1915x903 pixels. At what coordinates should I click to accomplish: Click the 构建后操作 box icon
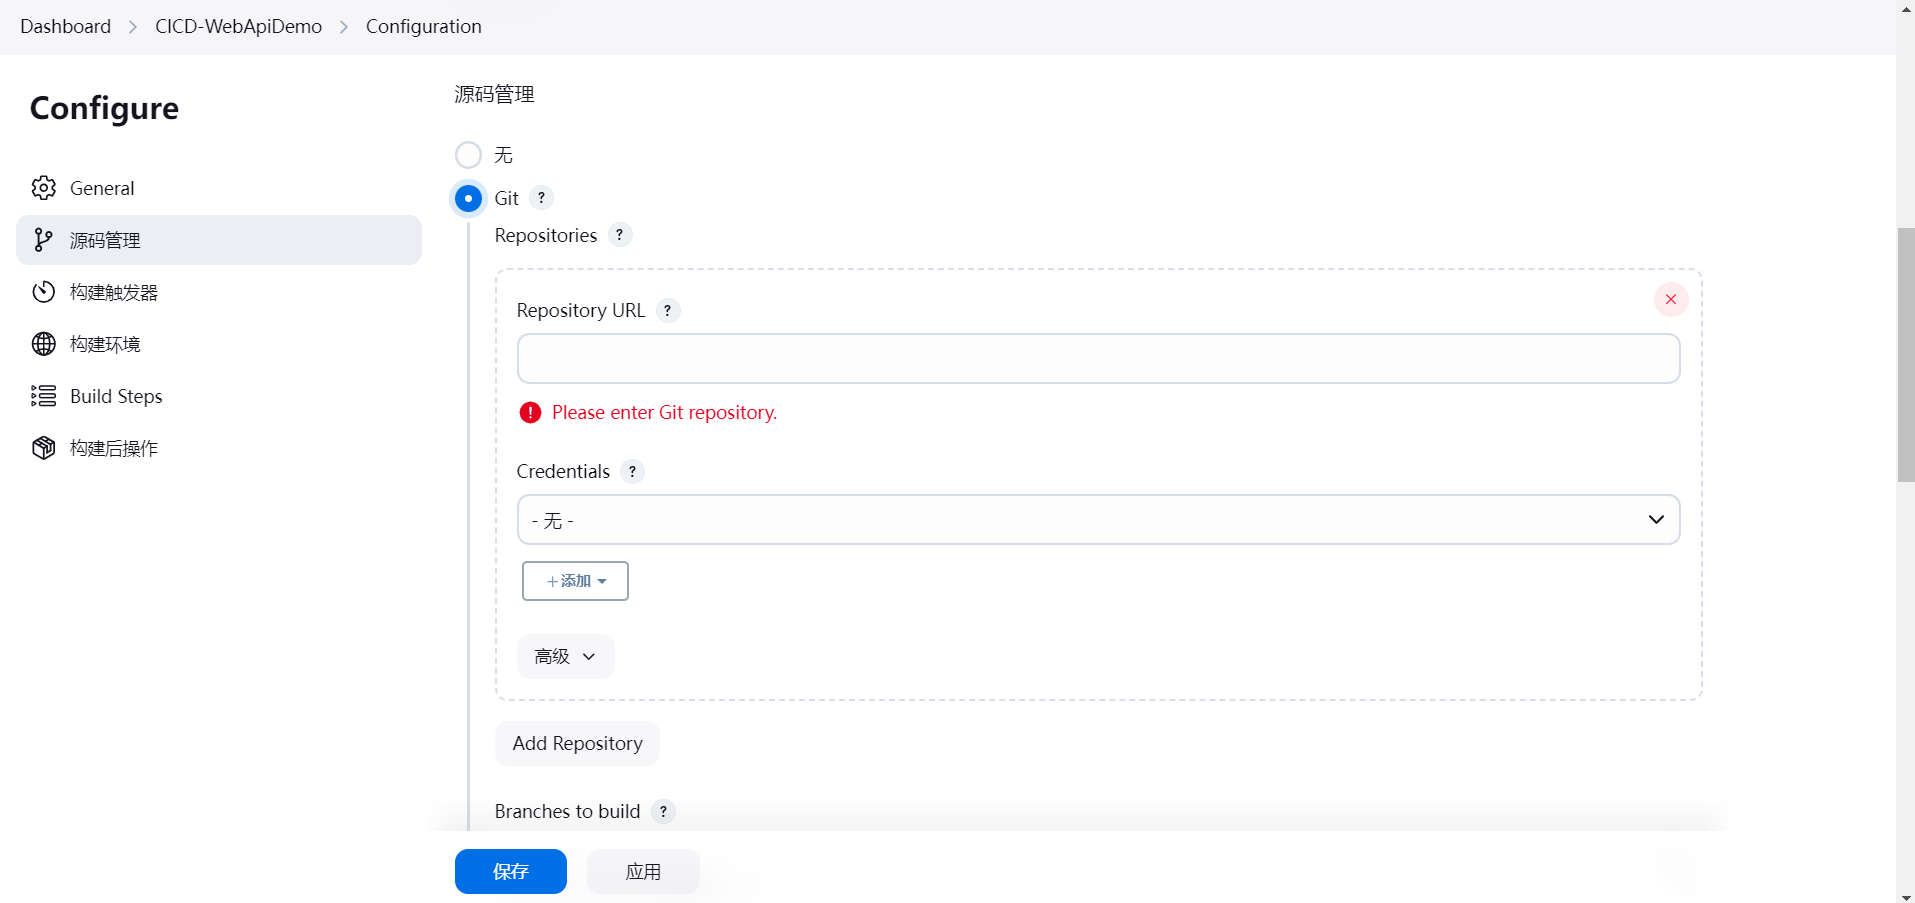(44, 448)
